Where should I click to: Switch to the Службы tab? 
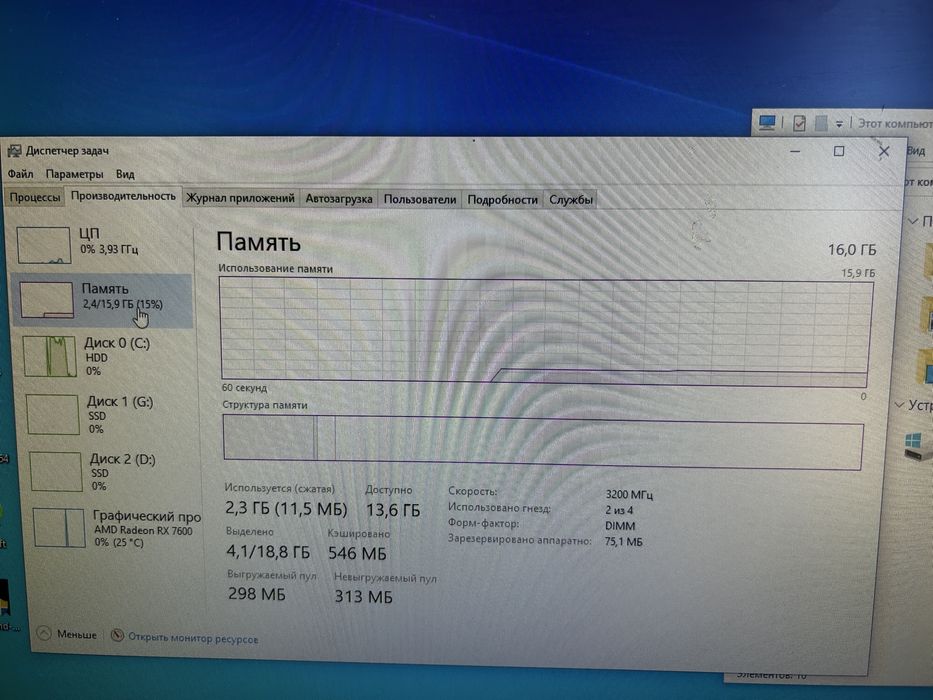571,200
